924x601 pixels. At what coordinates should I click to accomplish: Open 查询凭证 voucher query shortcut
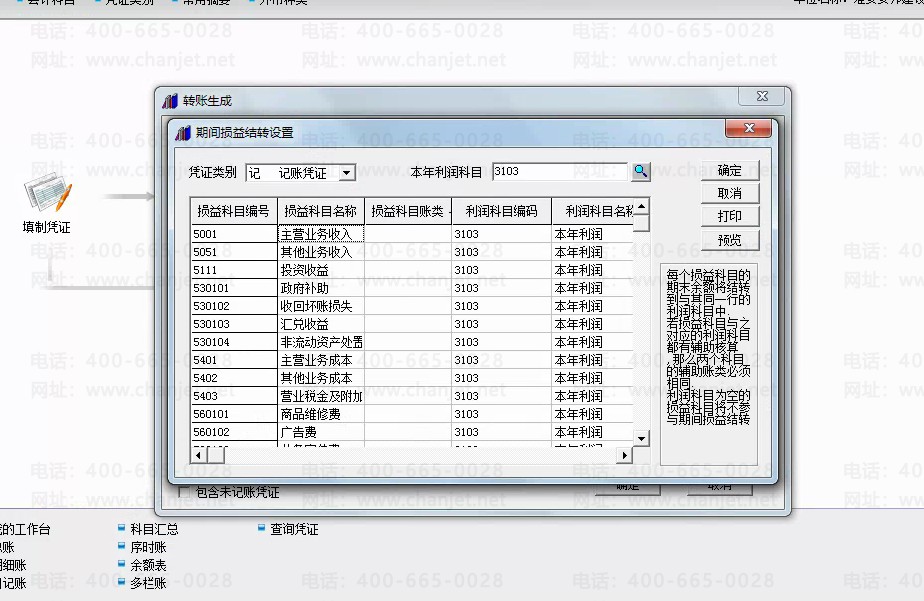(x=294, y=529)
